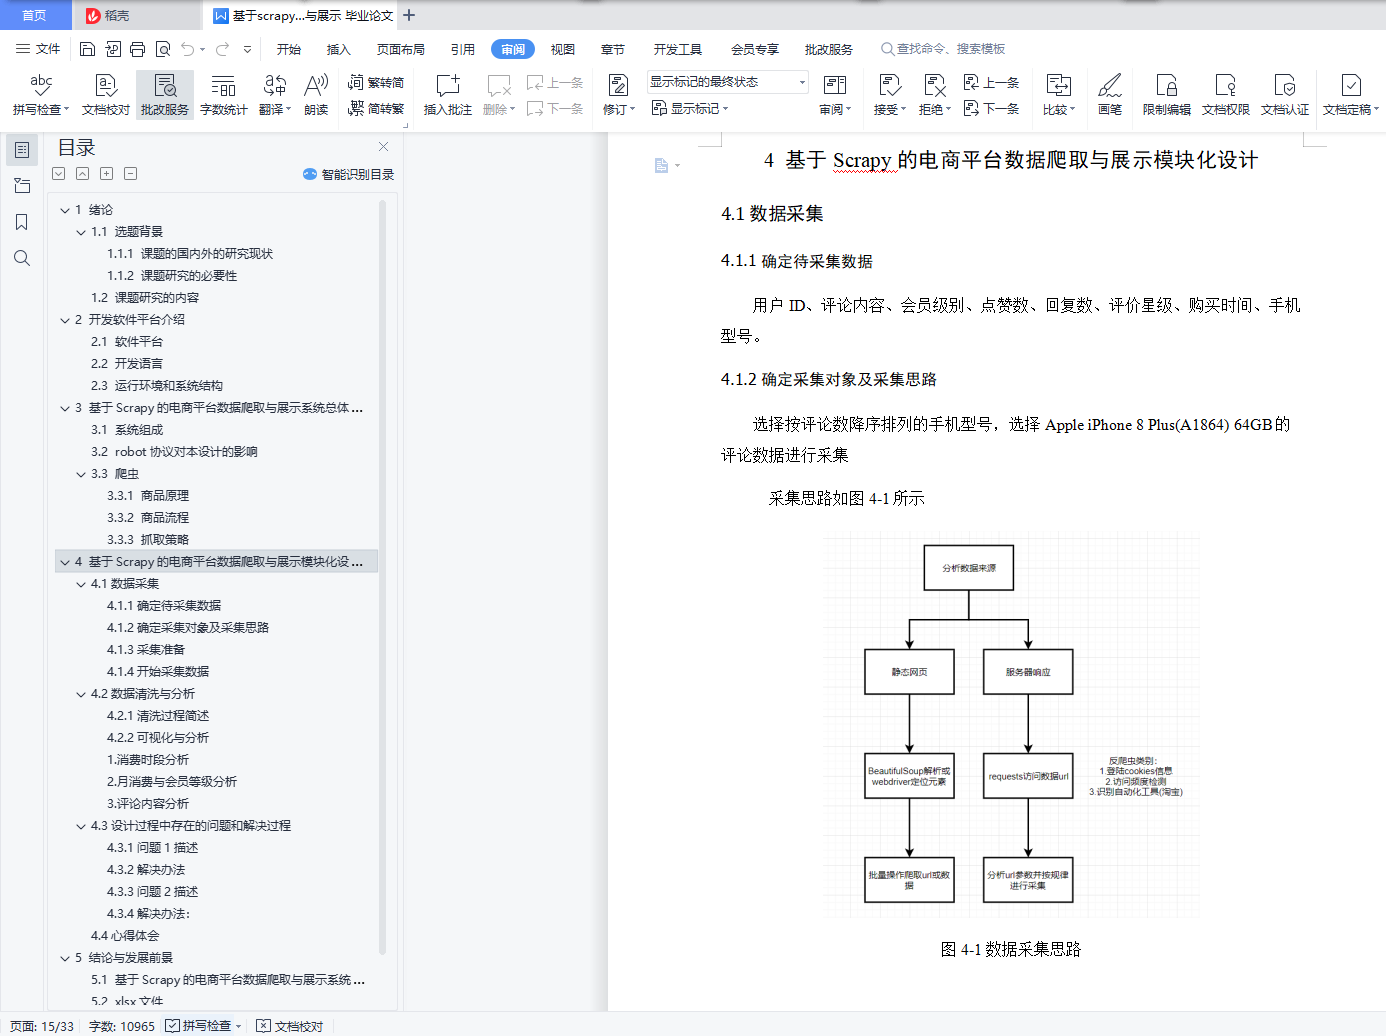Screen dimensions: 1386x1036
Task: Open a new tab with the plus button
Action: point(409,15)
